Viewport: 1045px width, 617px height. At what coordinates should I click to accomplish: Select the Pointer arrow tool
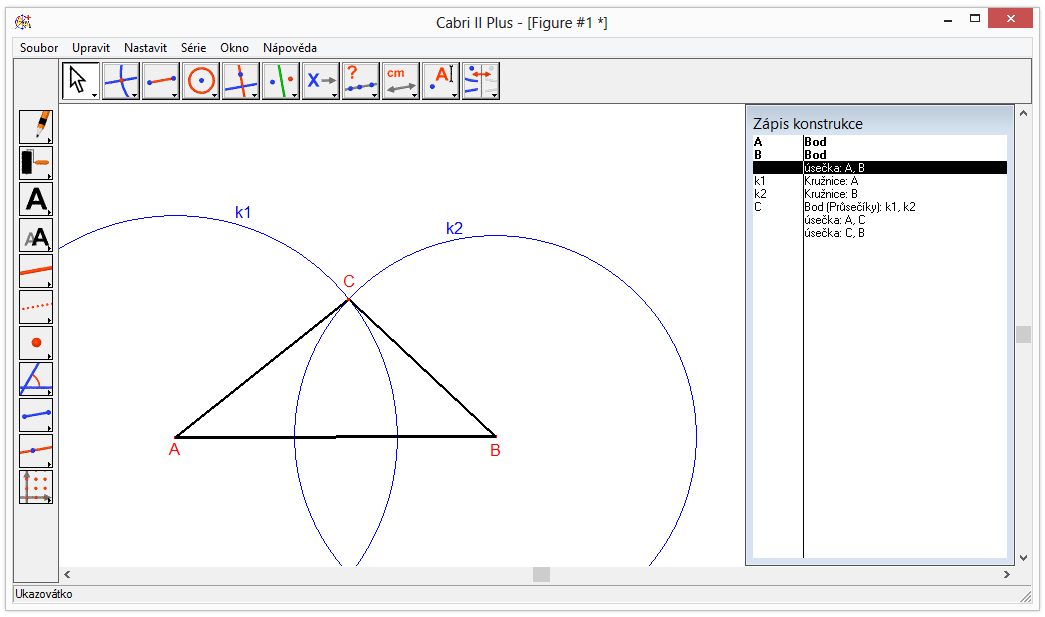tap(81, 81)
